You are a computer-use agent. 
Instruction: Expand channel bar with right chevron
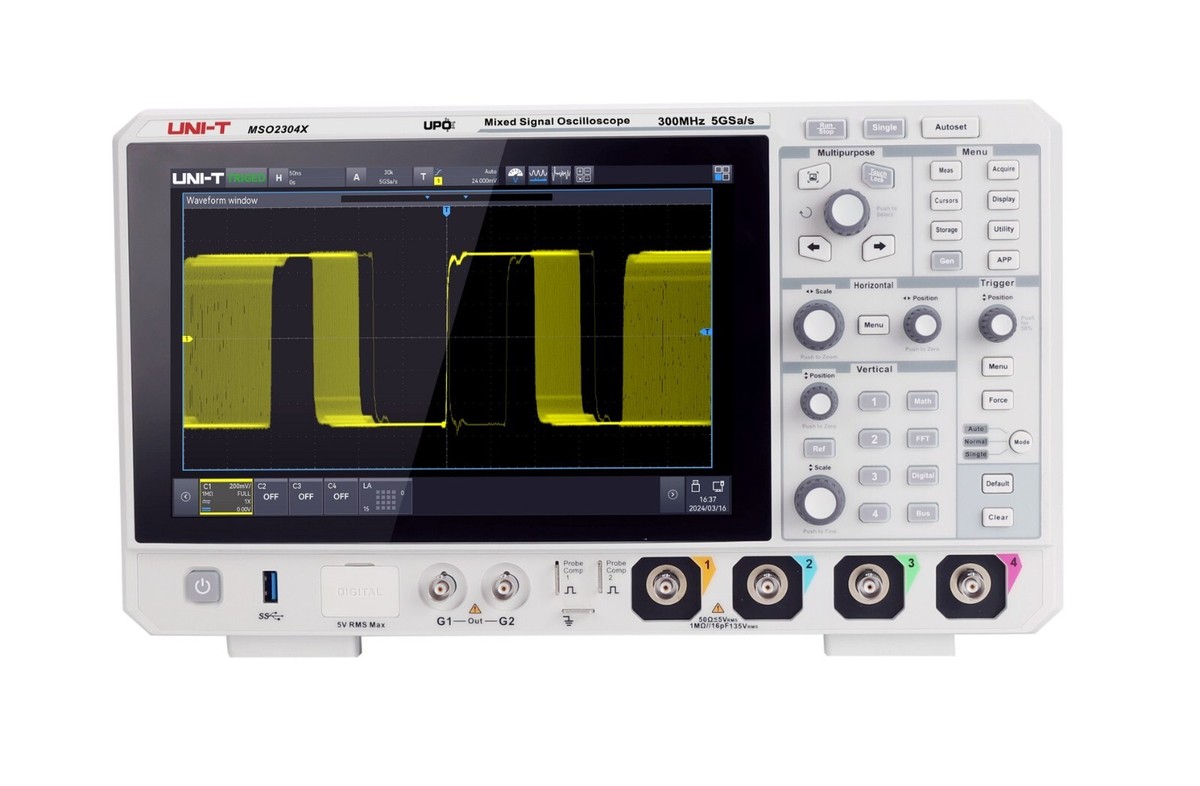click(674, 496)
